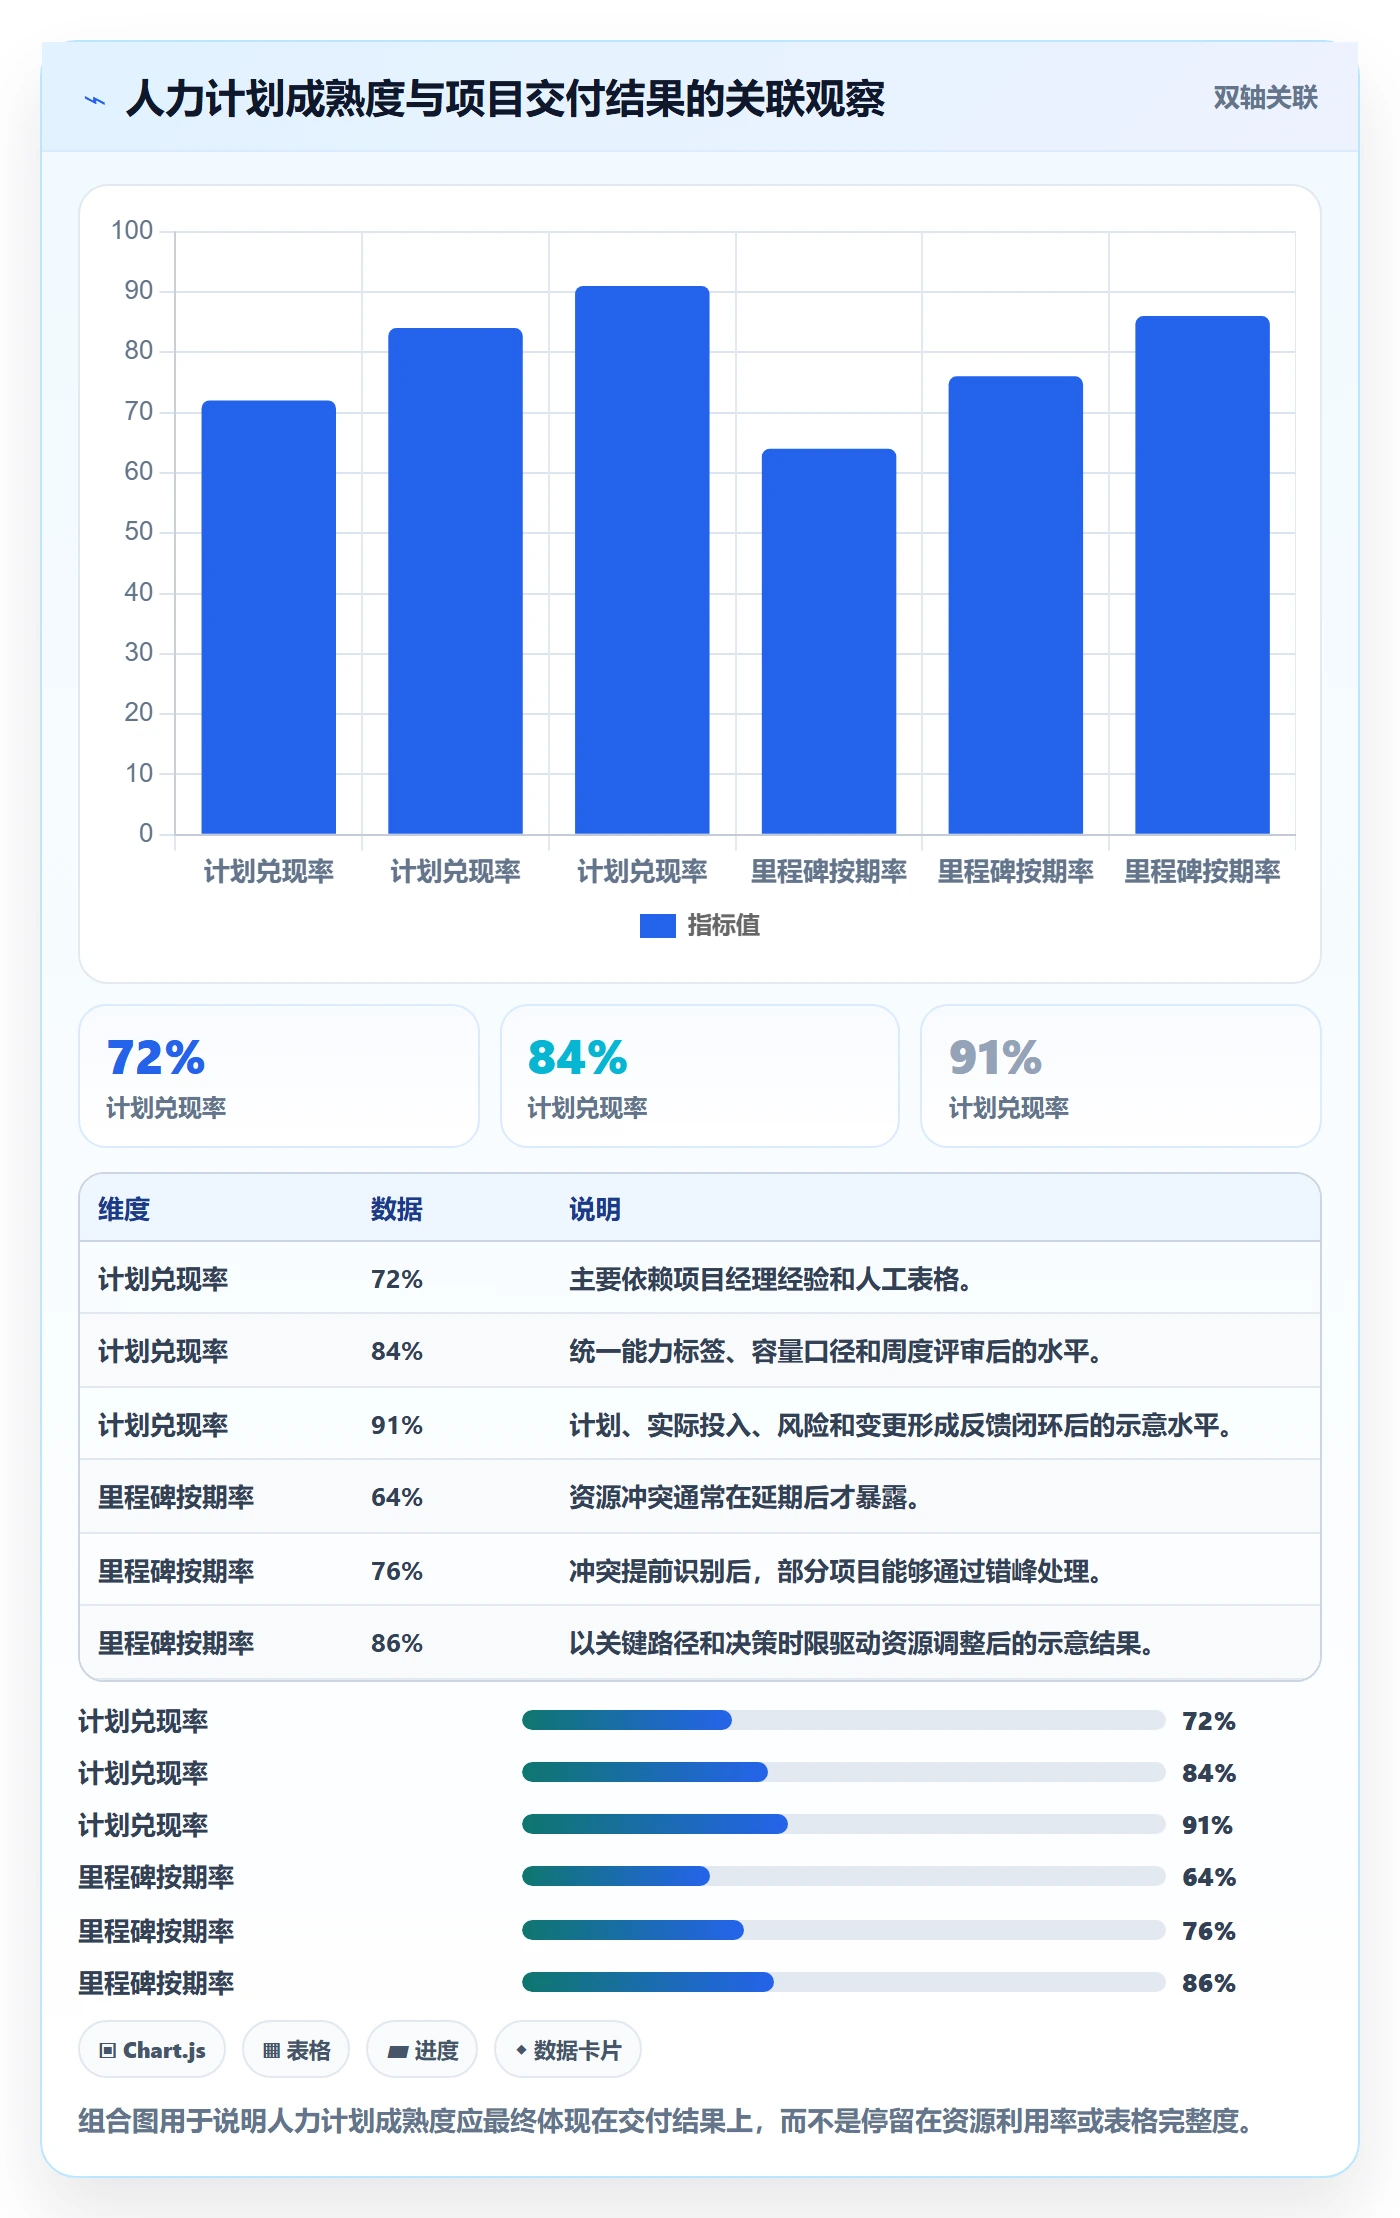Viewport: 1400px width, 2218px height.
Task: Click the 表格 tag label
Action: (308, 2051)
